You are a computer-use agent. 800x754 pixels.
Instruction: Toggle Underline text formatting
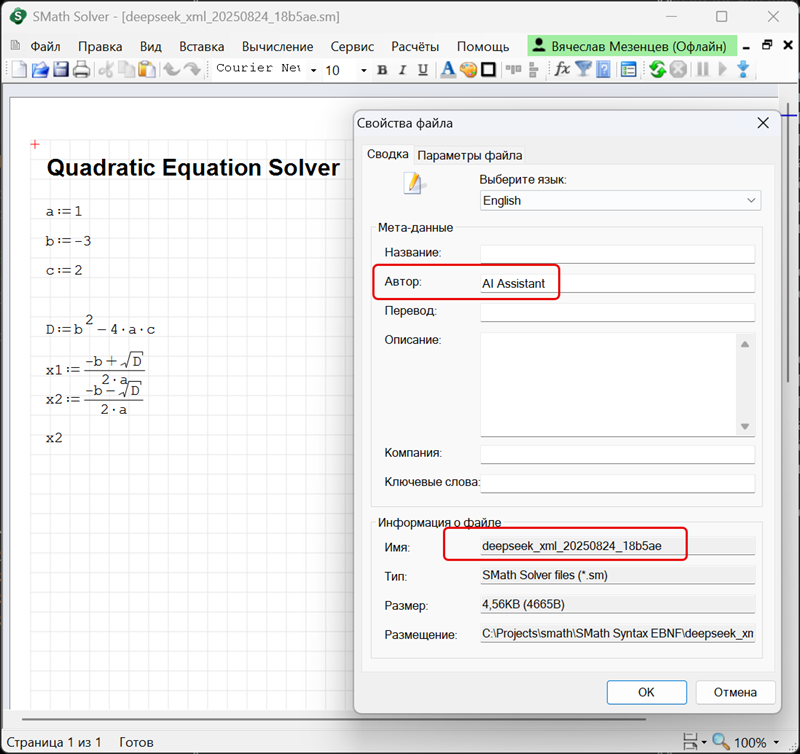coord(423,70)
